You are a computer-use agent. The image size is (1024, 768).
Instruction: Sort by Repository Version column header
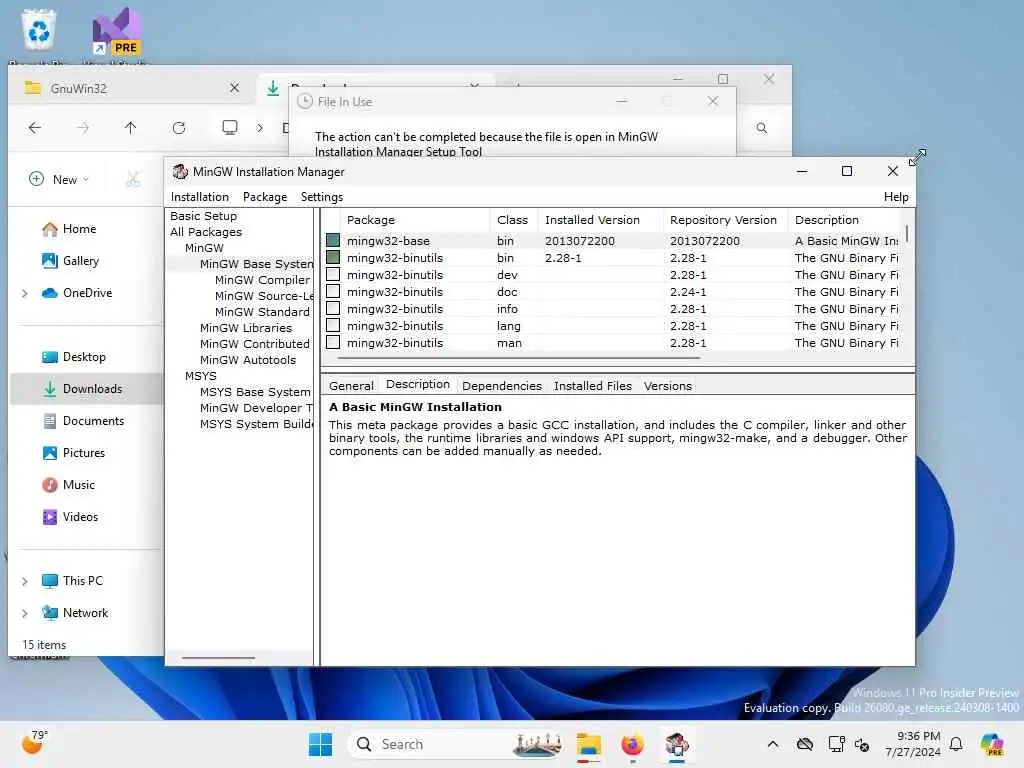(725, 220)
